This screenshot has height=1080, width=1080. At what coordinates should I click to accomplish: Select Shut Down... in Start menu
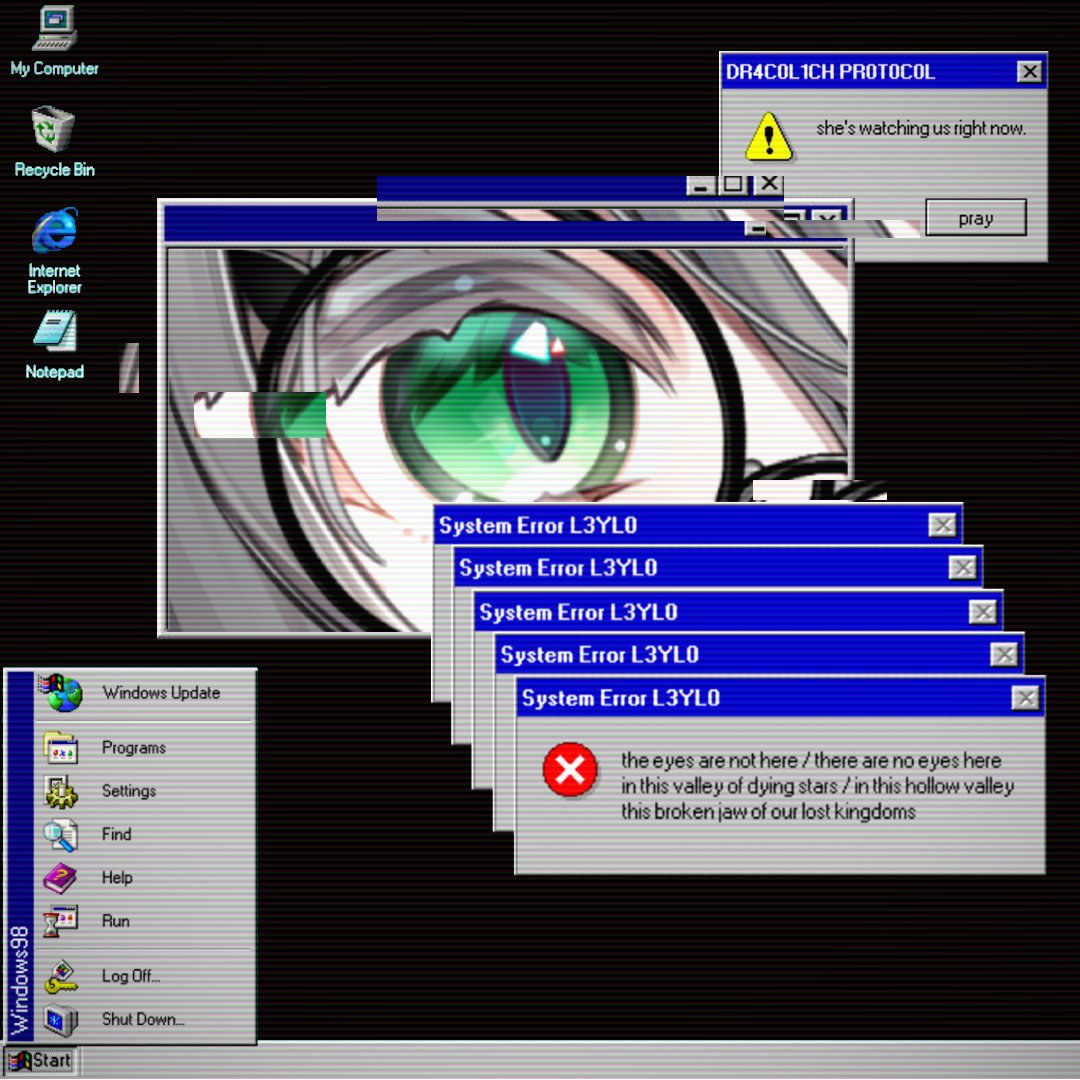(x=146, y=1020)
